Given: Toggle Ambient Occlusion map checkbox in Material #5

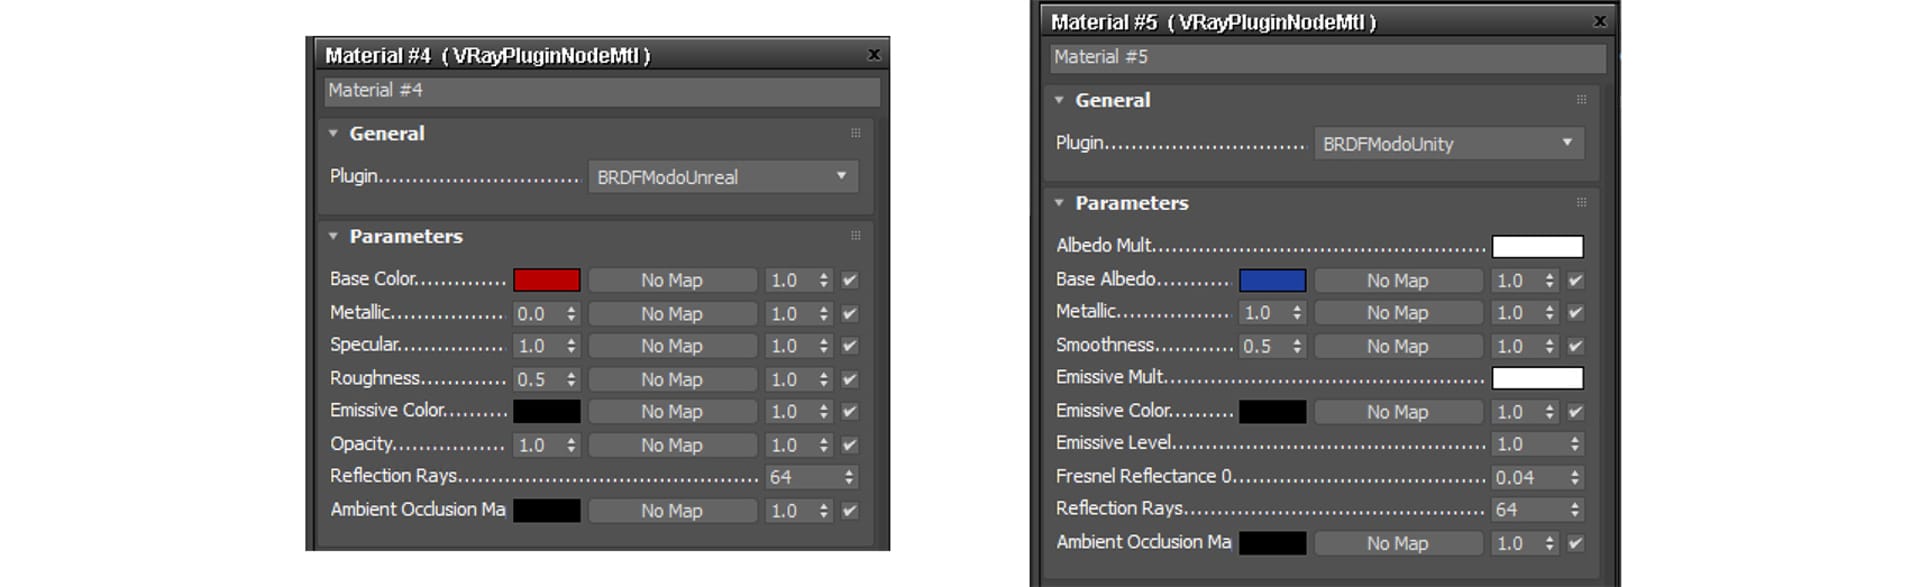Looking at the screenshot, I should [x=1576, y=543].
